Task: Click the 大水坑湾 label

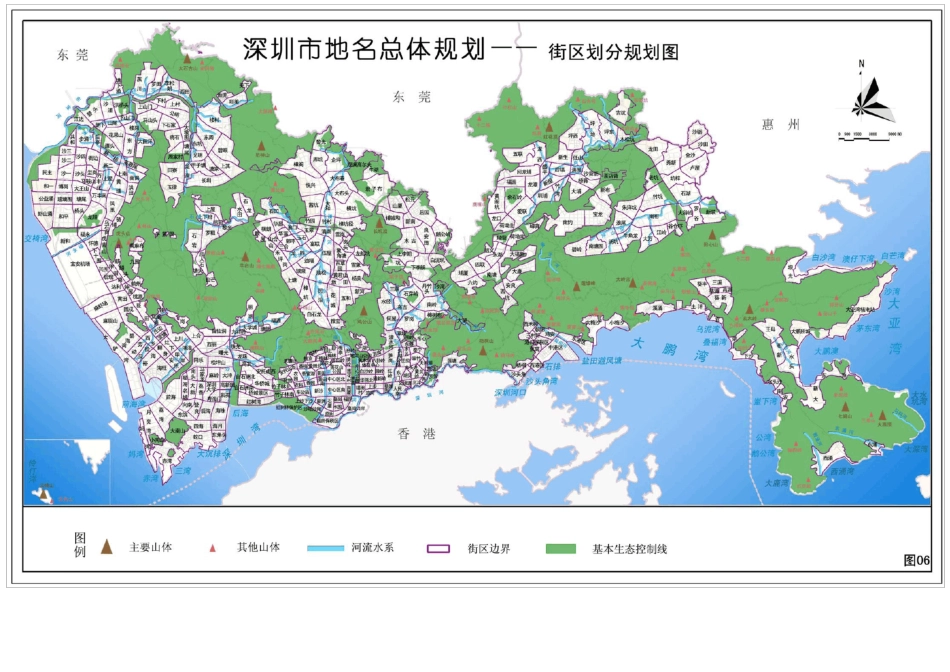Action: coord(919,398)
